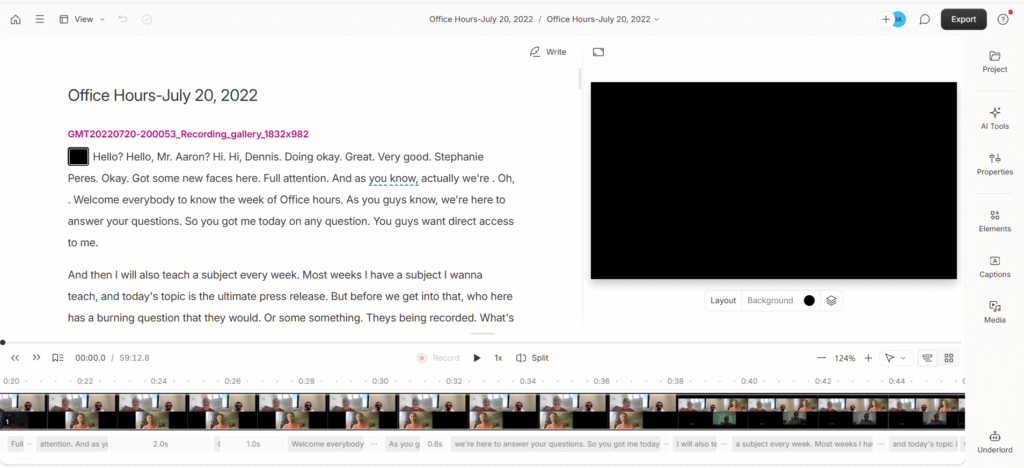Open the Elements panel
This screenshot has height=468, width=1024.
[x=994, y=221]
